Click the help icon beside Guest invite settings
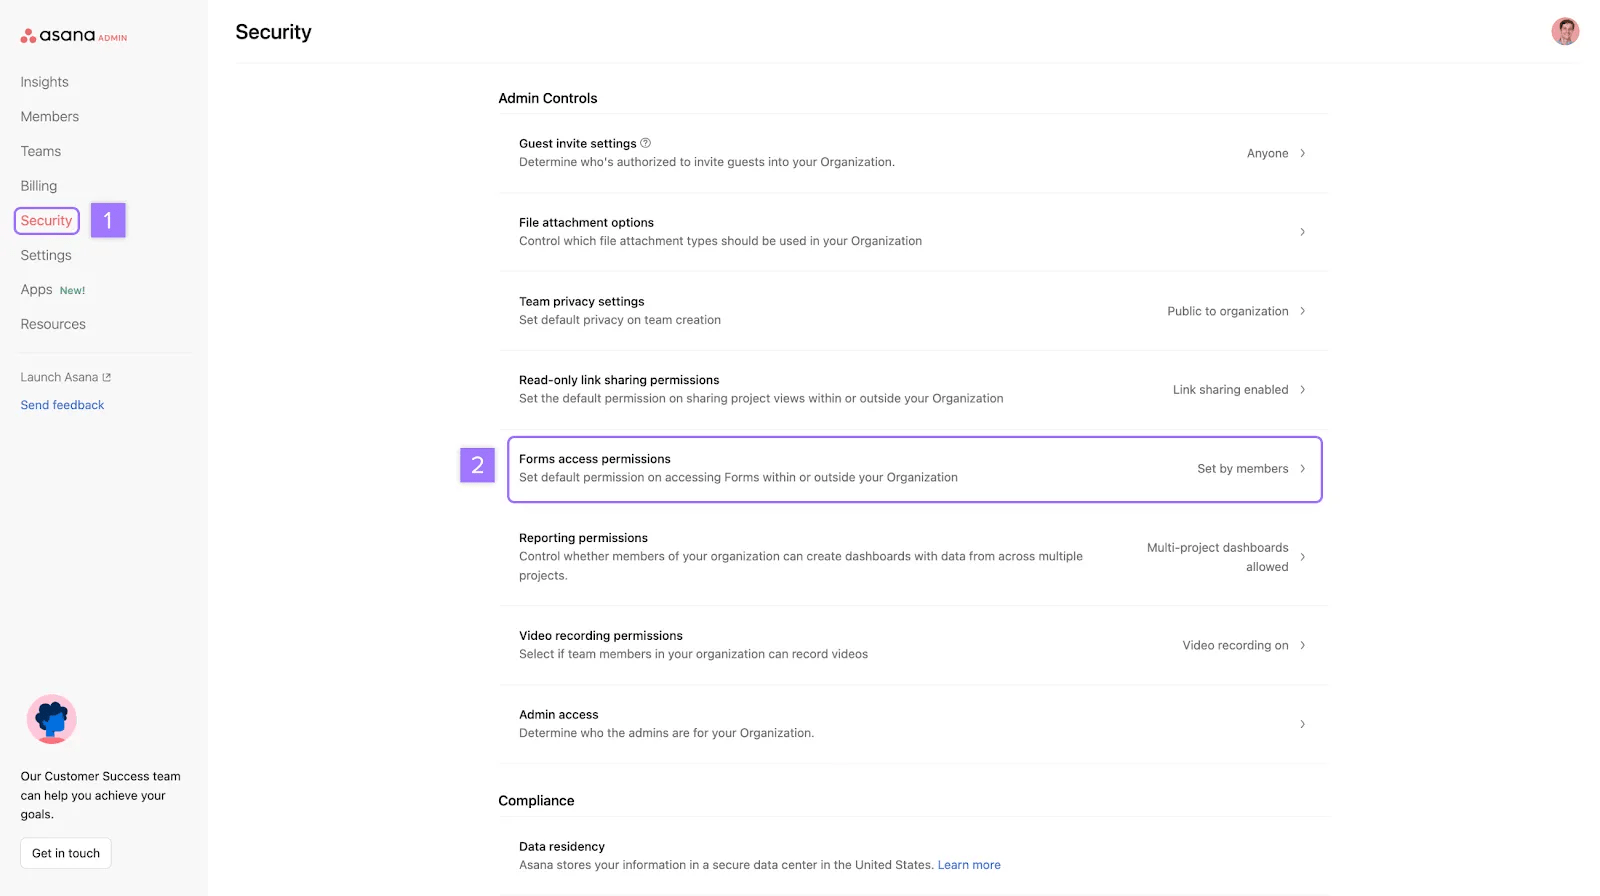This screenshot has height=896, width=1600. pyautogui.click(x=645, y=143)
